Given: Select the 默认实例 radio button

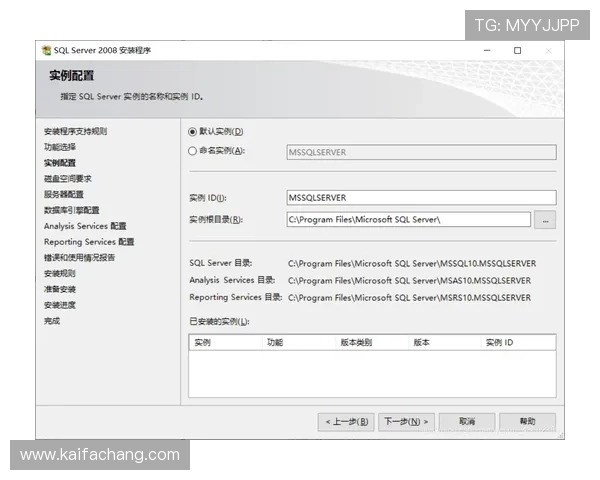Looking at the screenshot, I should point(192,132).
